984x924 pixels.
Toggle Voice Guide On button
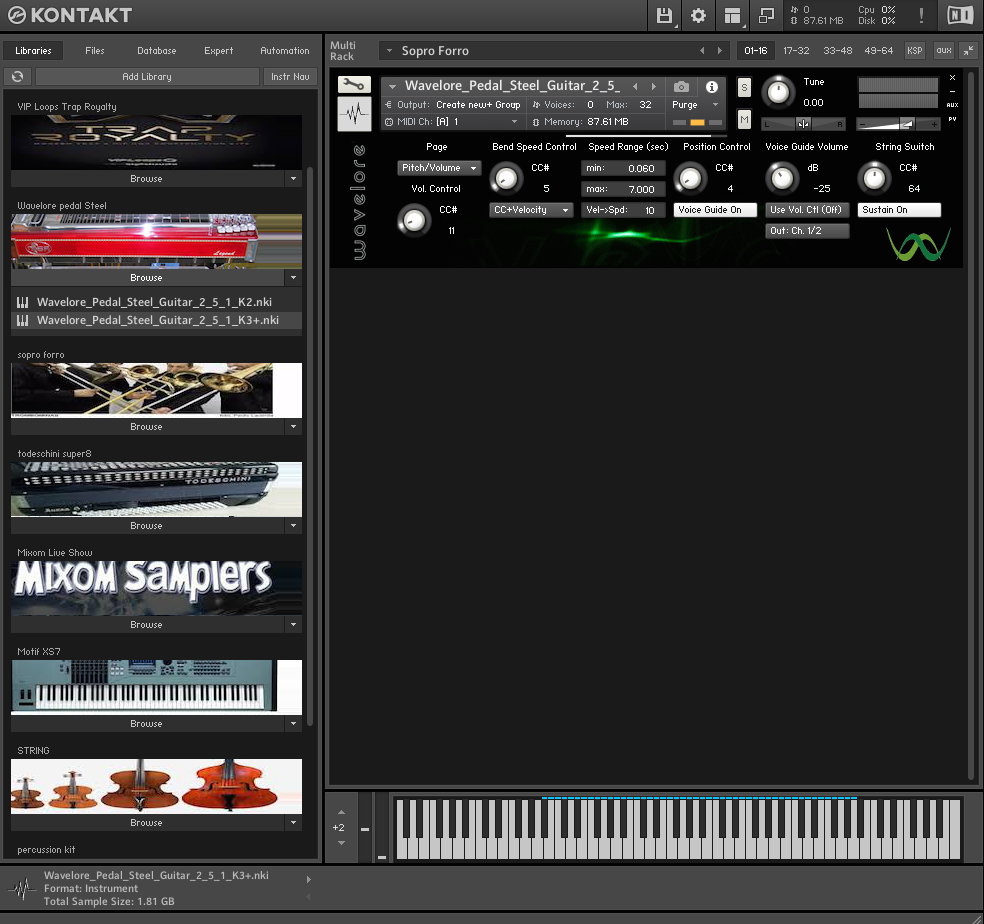pyautogui.click(x=715, y=210)
